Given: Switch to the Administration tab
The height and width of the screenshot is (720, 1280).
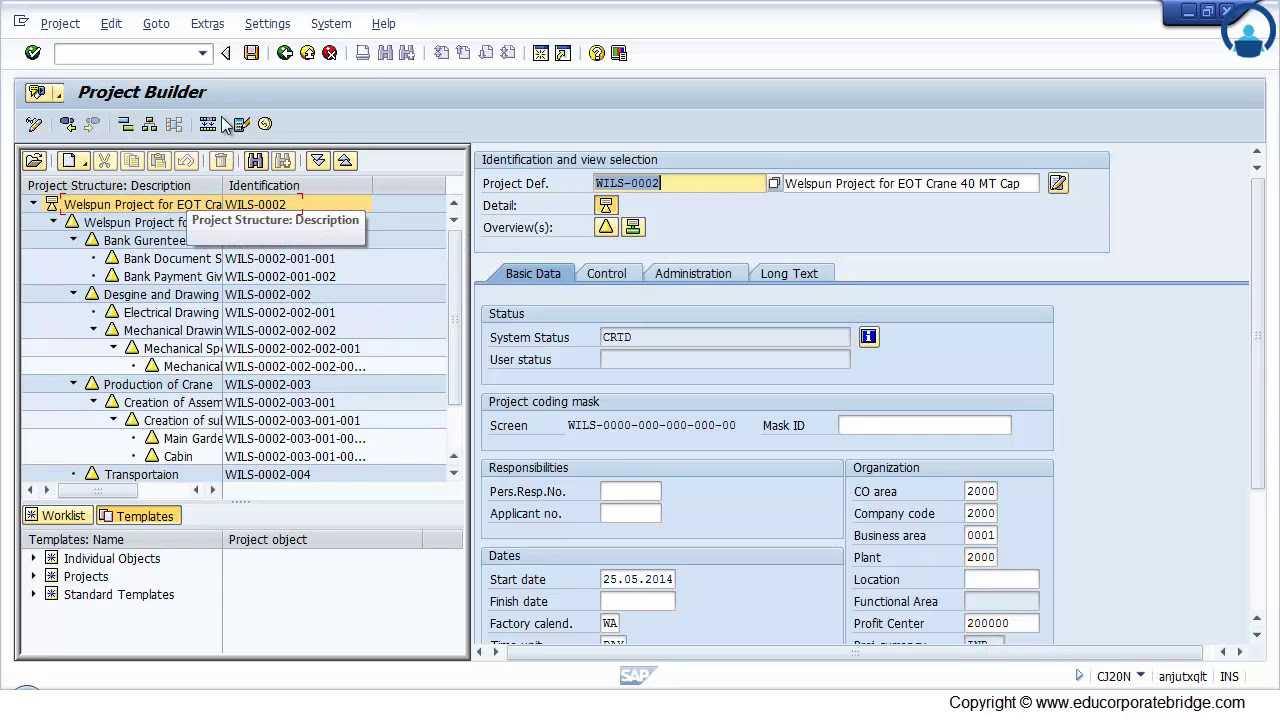Looking at the screenshot, I should click(693, 273).
